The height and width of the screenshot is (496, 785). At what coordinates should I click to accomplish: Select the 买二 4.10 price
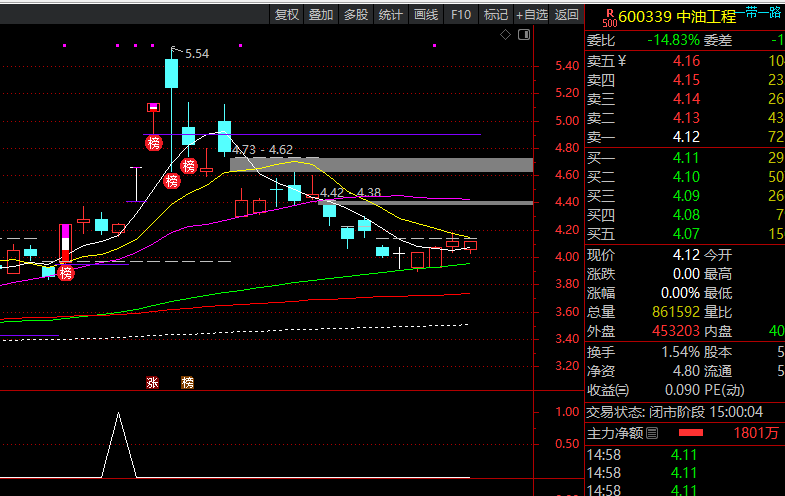[686, 177]
